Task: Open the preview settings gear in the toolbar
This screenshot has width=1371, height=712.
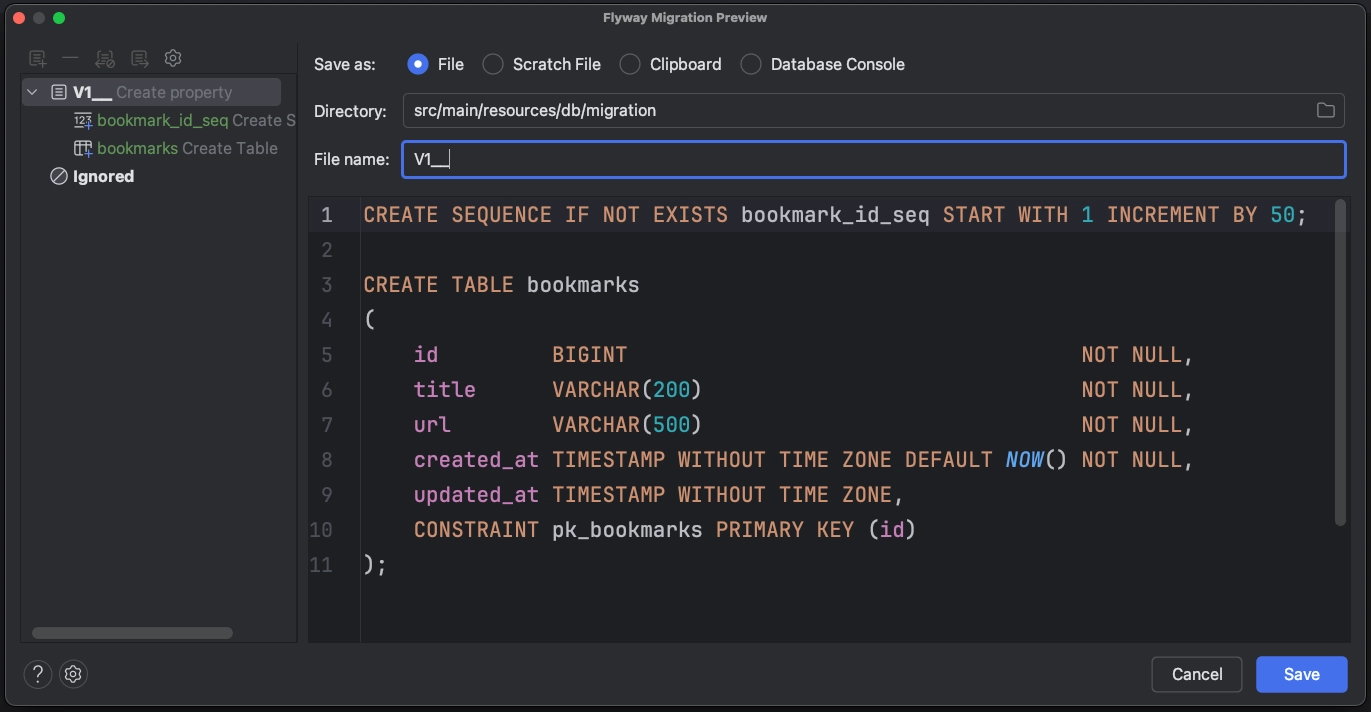Action: [x=172, y=58]
